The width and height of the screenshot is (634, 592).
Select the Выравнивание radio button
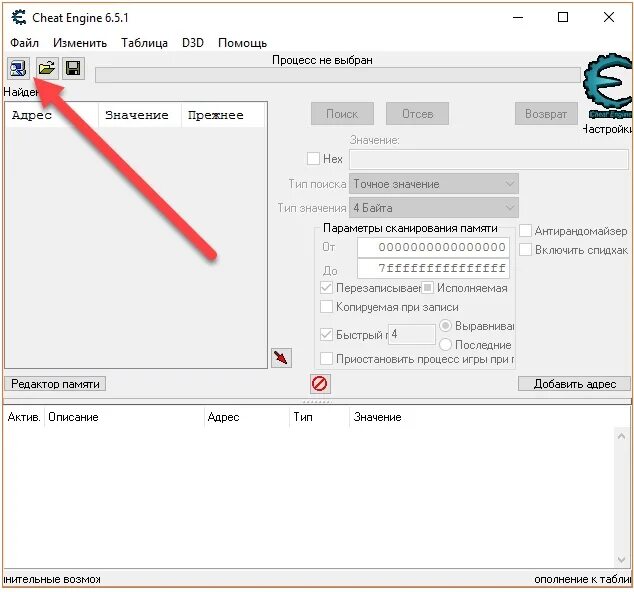(445, 326)
